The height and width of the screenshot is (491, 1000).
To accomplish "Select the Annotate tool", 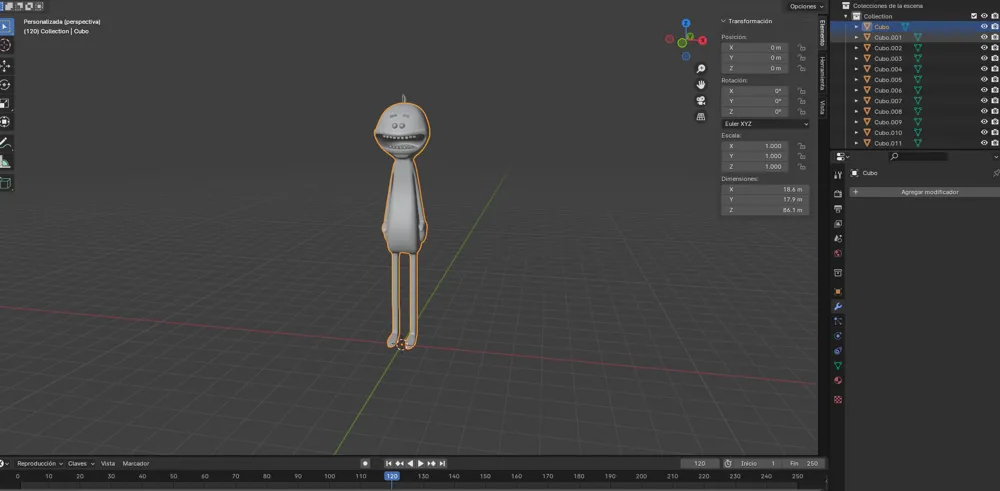I will [6, 143].
